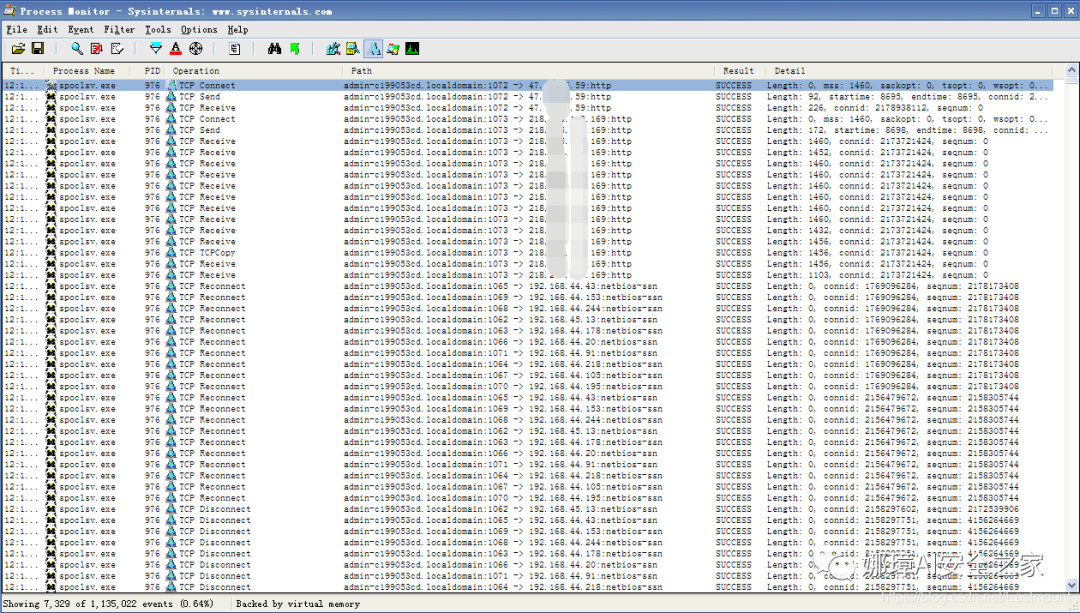Click status text 'Showing 7,329 of 1,135,022 events'
Image resolution: width=1080 pixels, height=613 pixels.
click(x=88, y=603)
